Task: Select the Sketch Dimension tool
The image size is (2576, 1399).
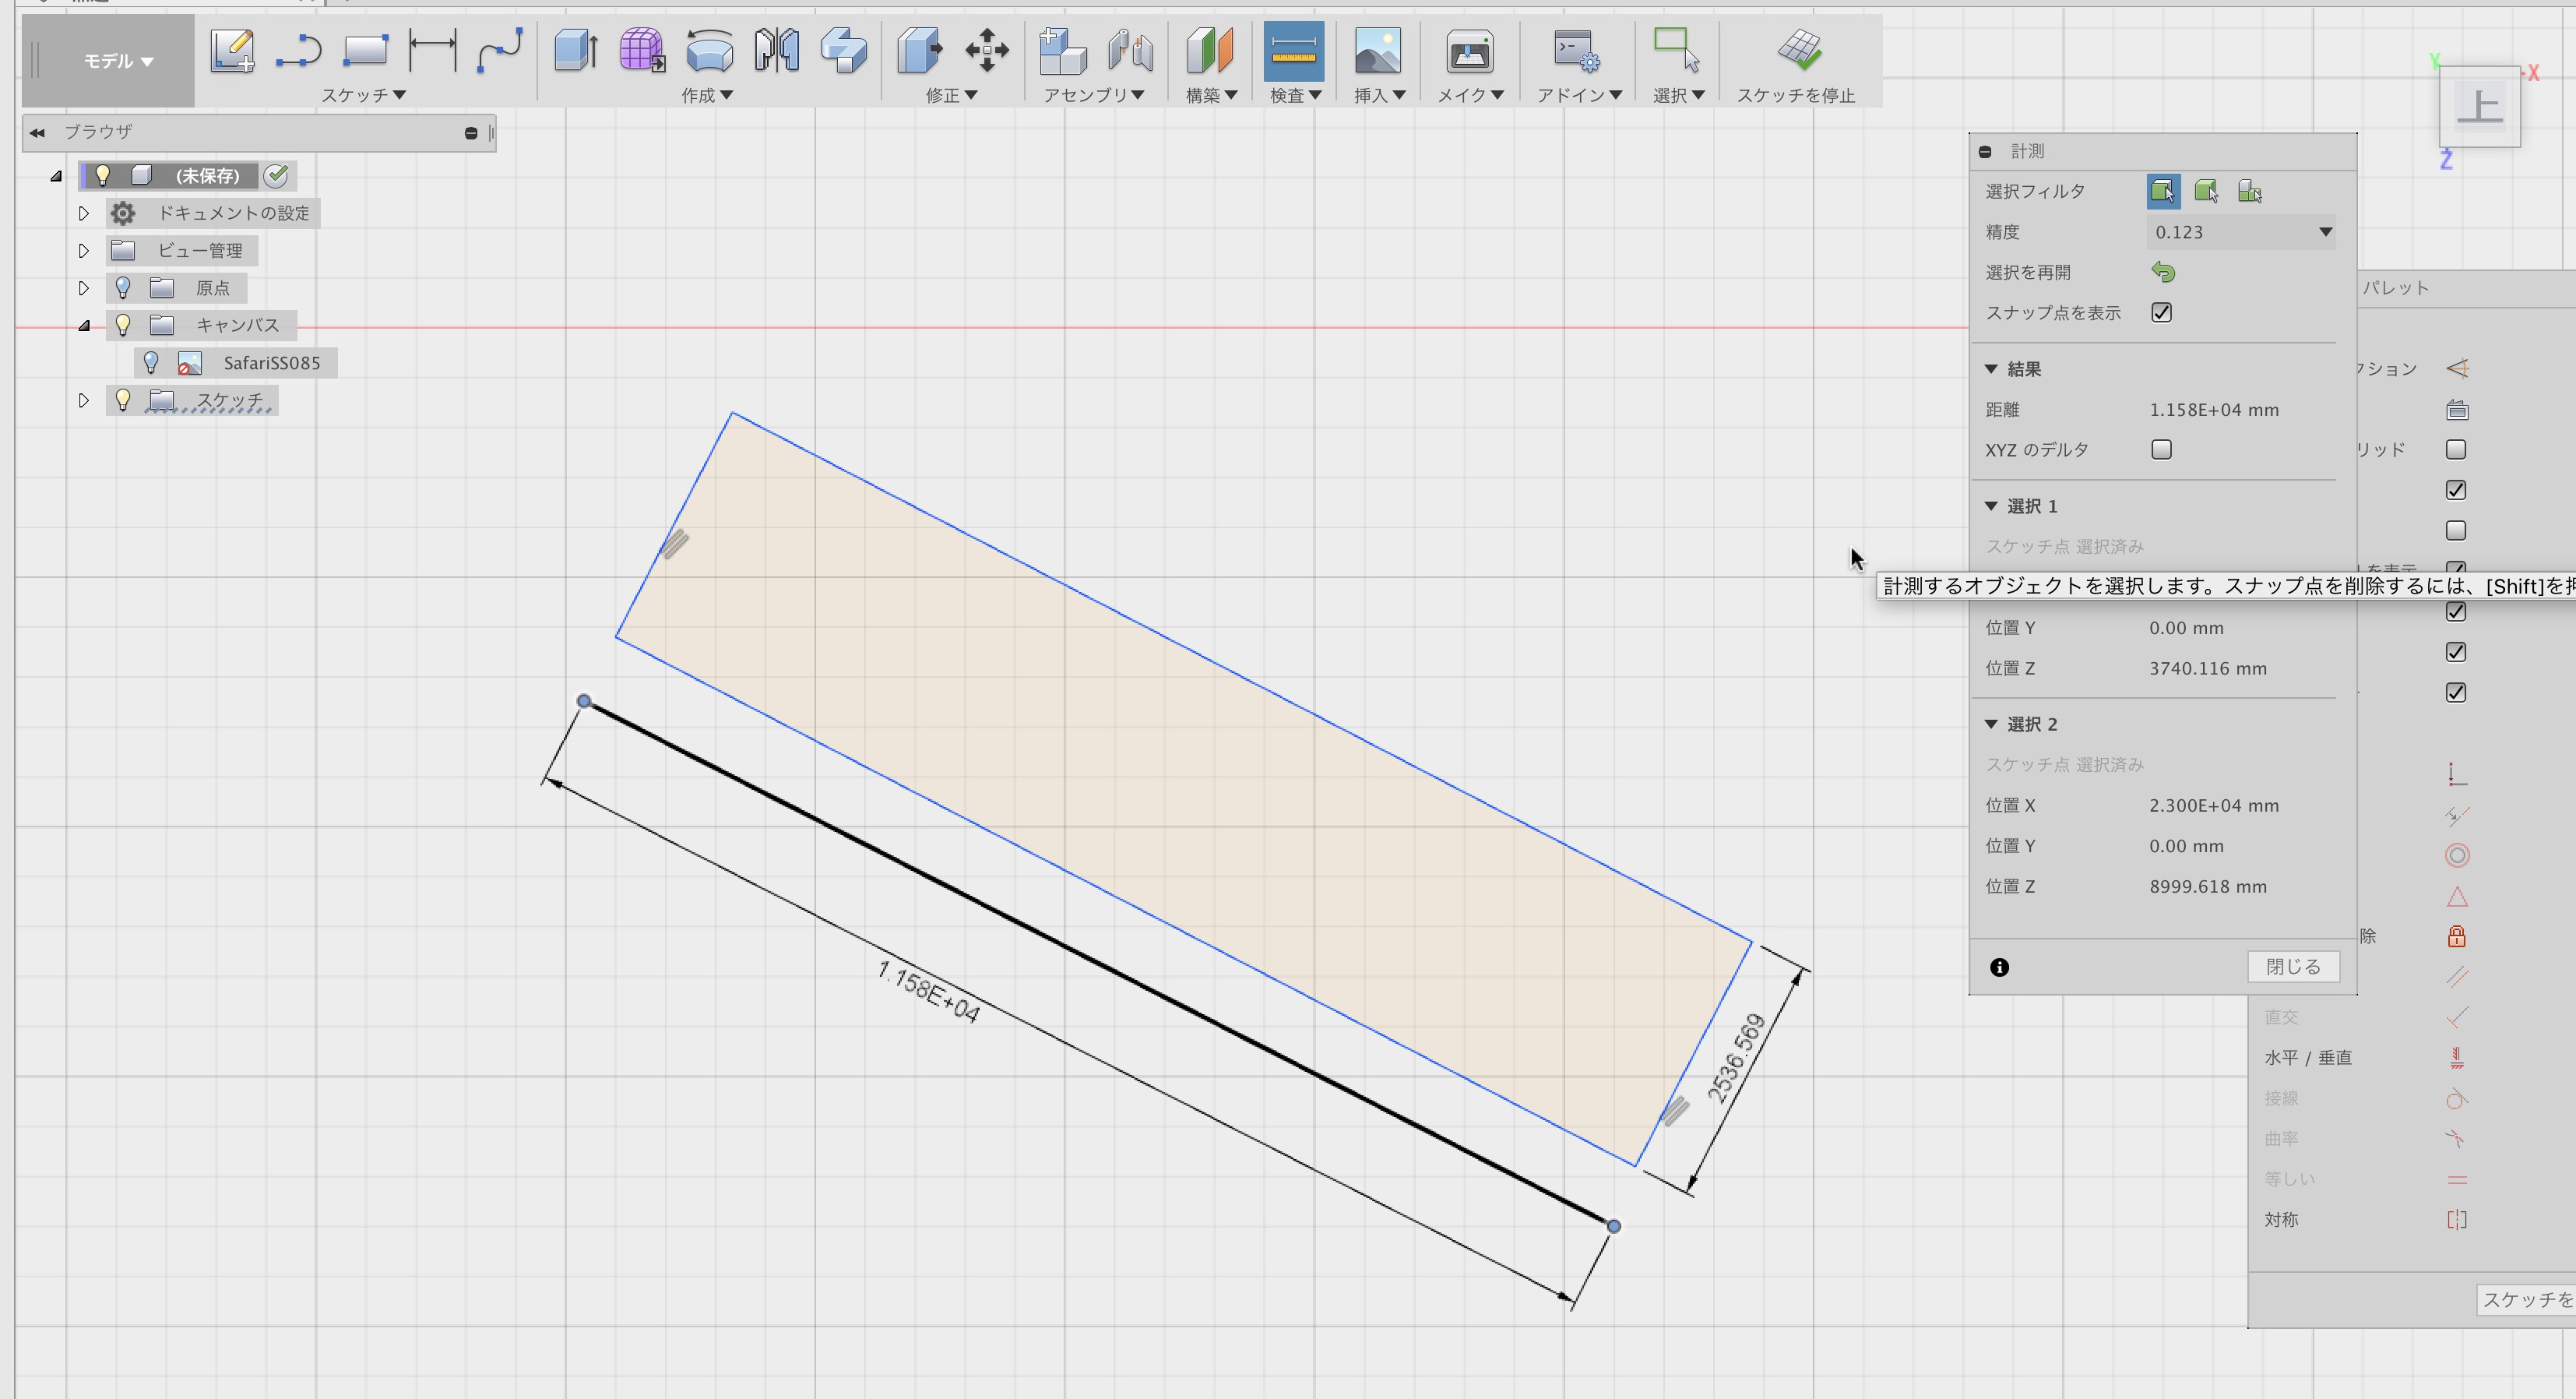Action: click(x=432, y=50)
